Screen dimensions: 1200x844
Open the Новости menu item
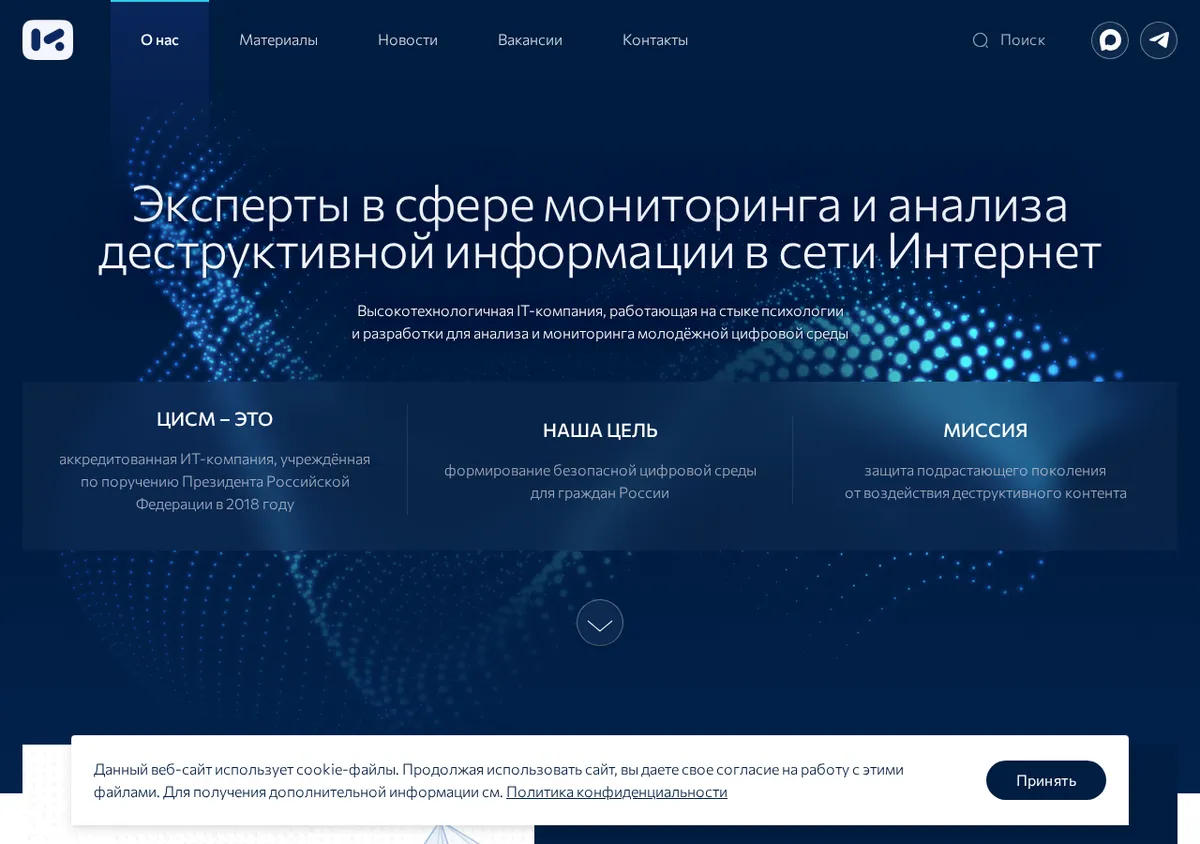(408, 40)
